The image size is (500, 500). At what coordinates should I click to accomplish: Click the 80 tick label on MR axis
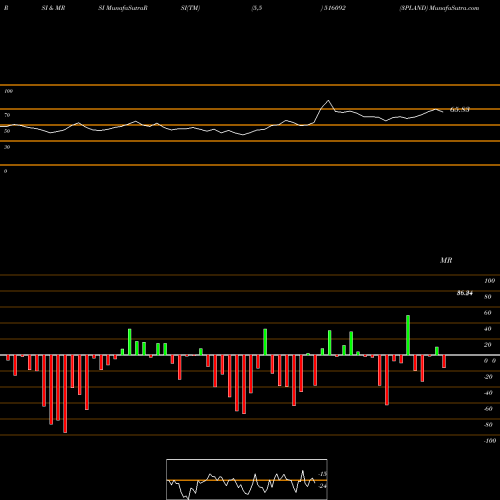tap(488, 297)
